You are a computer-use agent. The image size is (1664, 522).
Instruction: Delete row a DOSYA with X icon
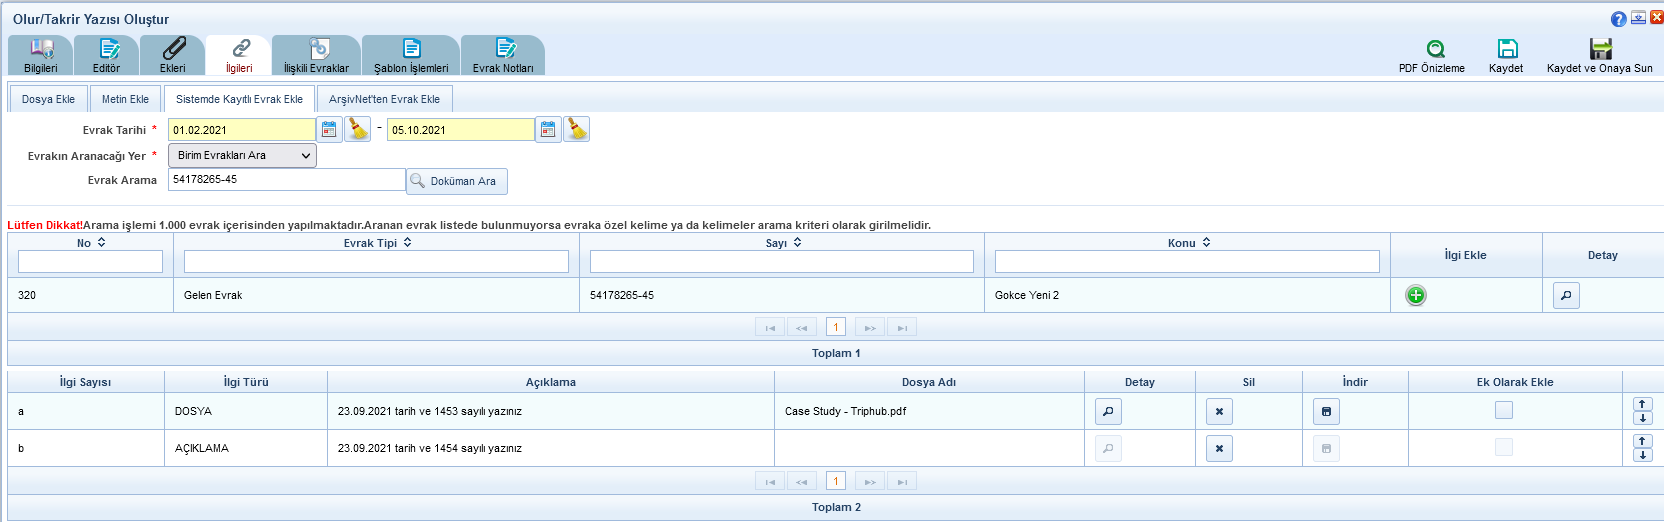[1219, 411]
